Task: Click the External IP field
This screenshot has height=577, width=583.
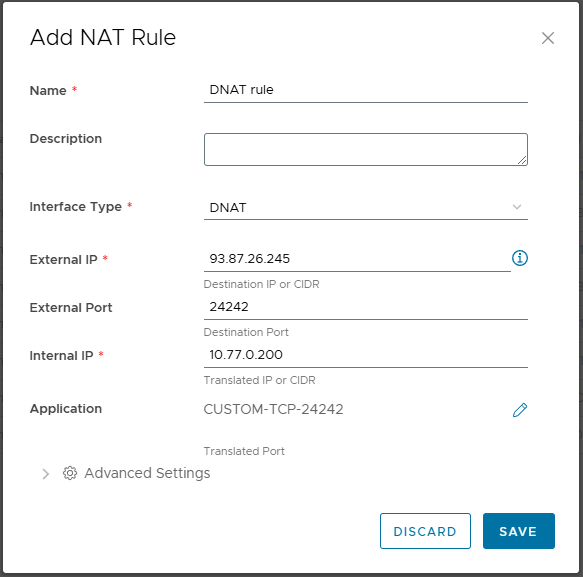Action: [x=357, y=259]
